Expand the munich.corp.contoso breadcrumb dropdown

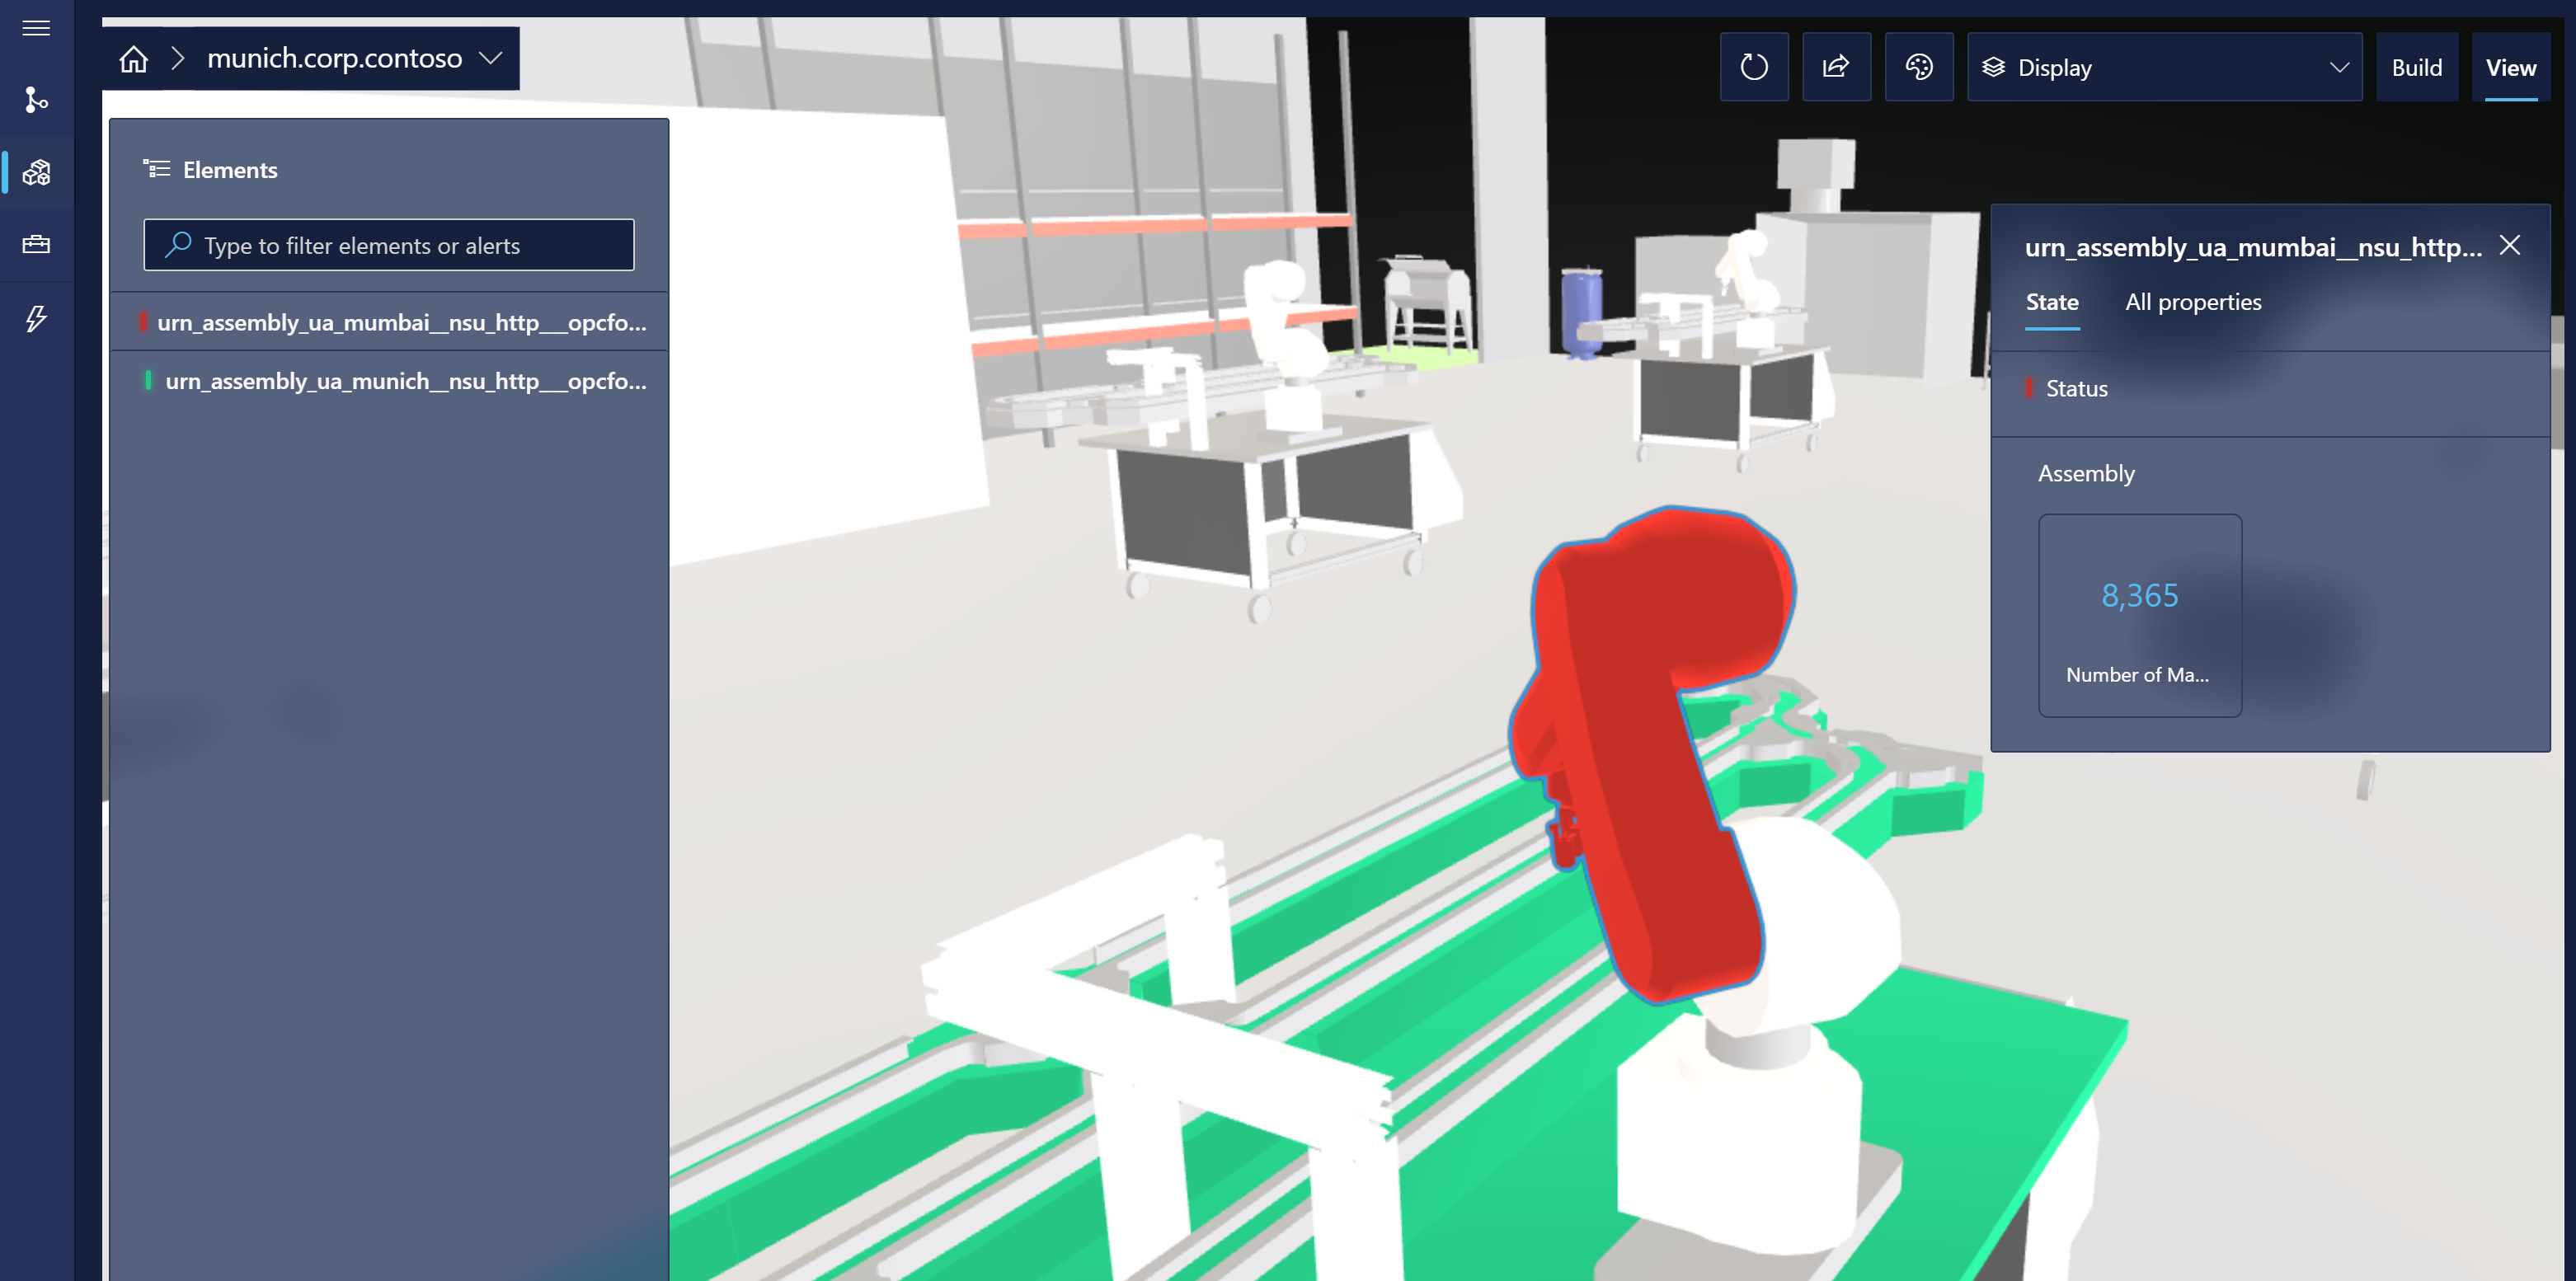point(495,58)
